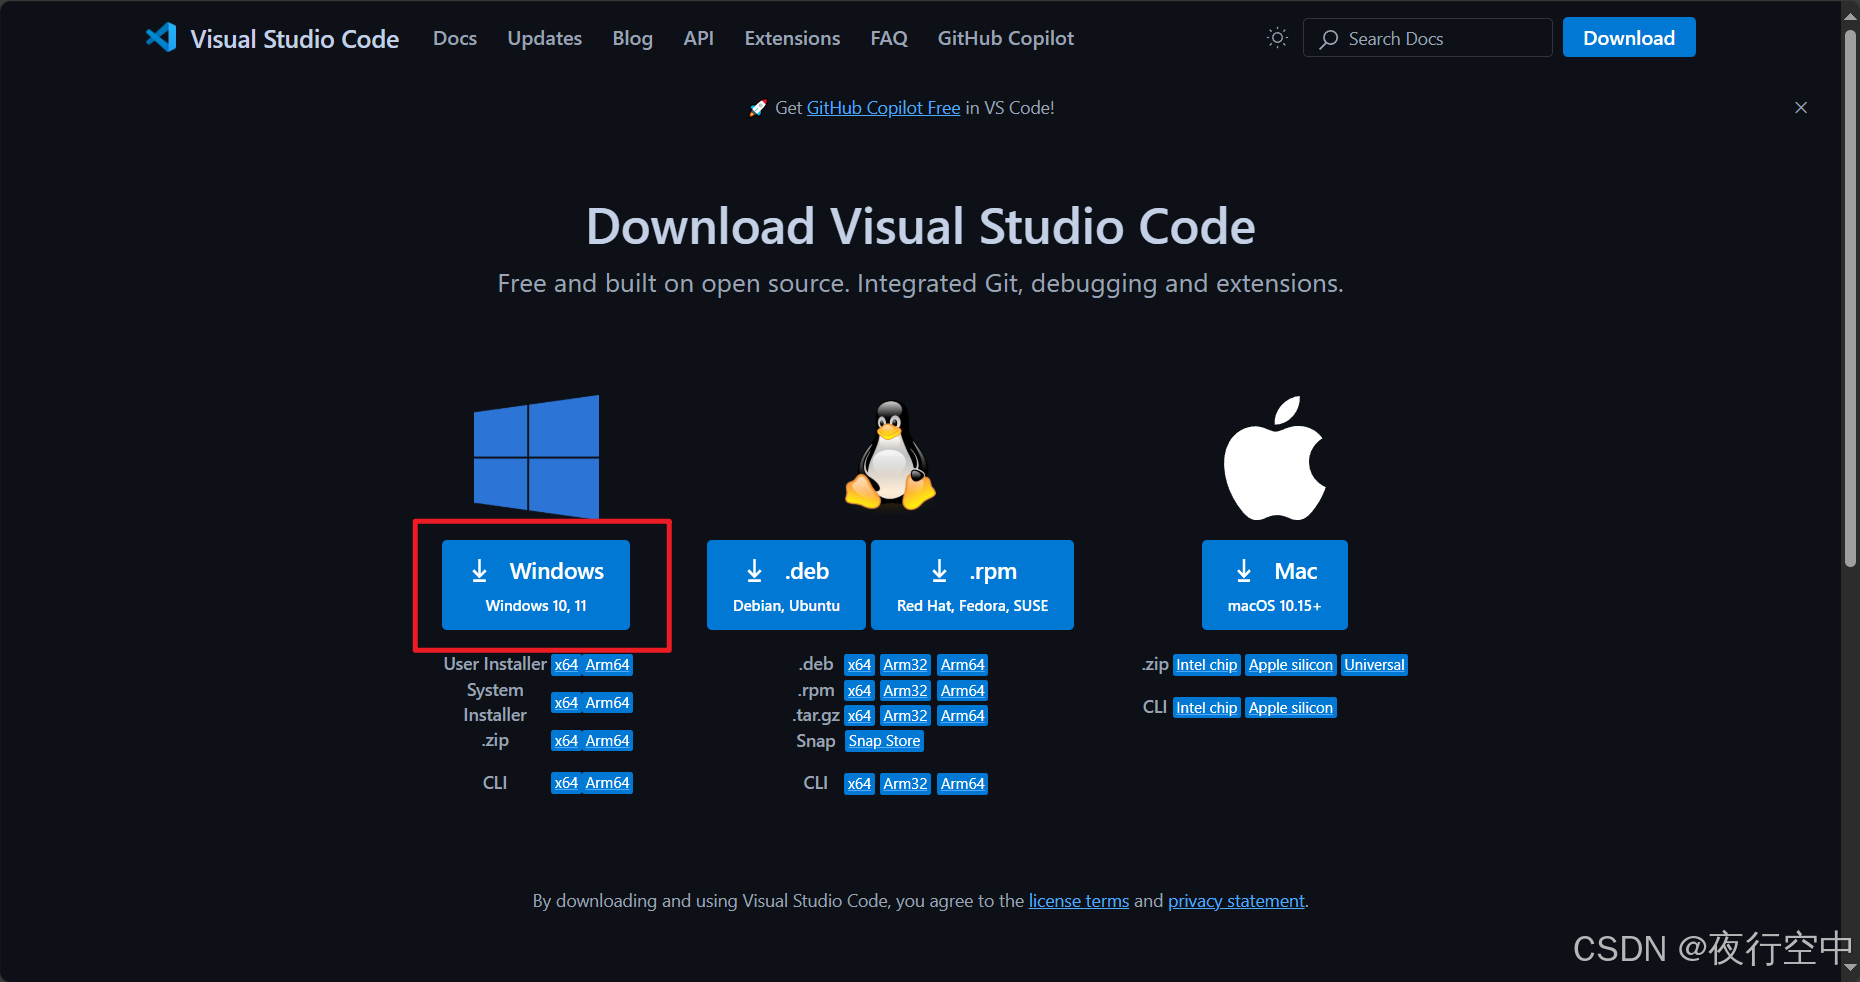Download the .rpm Red Hat package
Screen dimensions: 1860x982
pos(972,585)
